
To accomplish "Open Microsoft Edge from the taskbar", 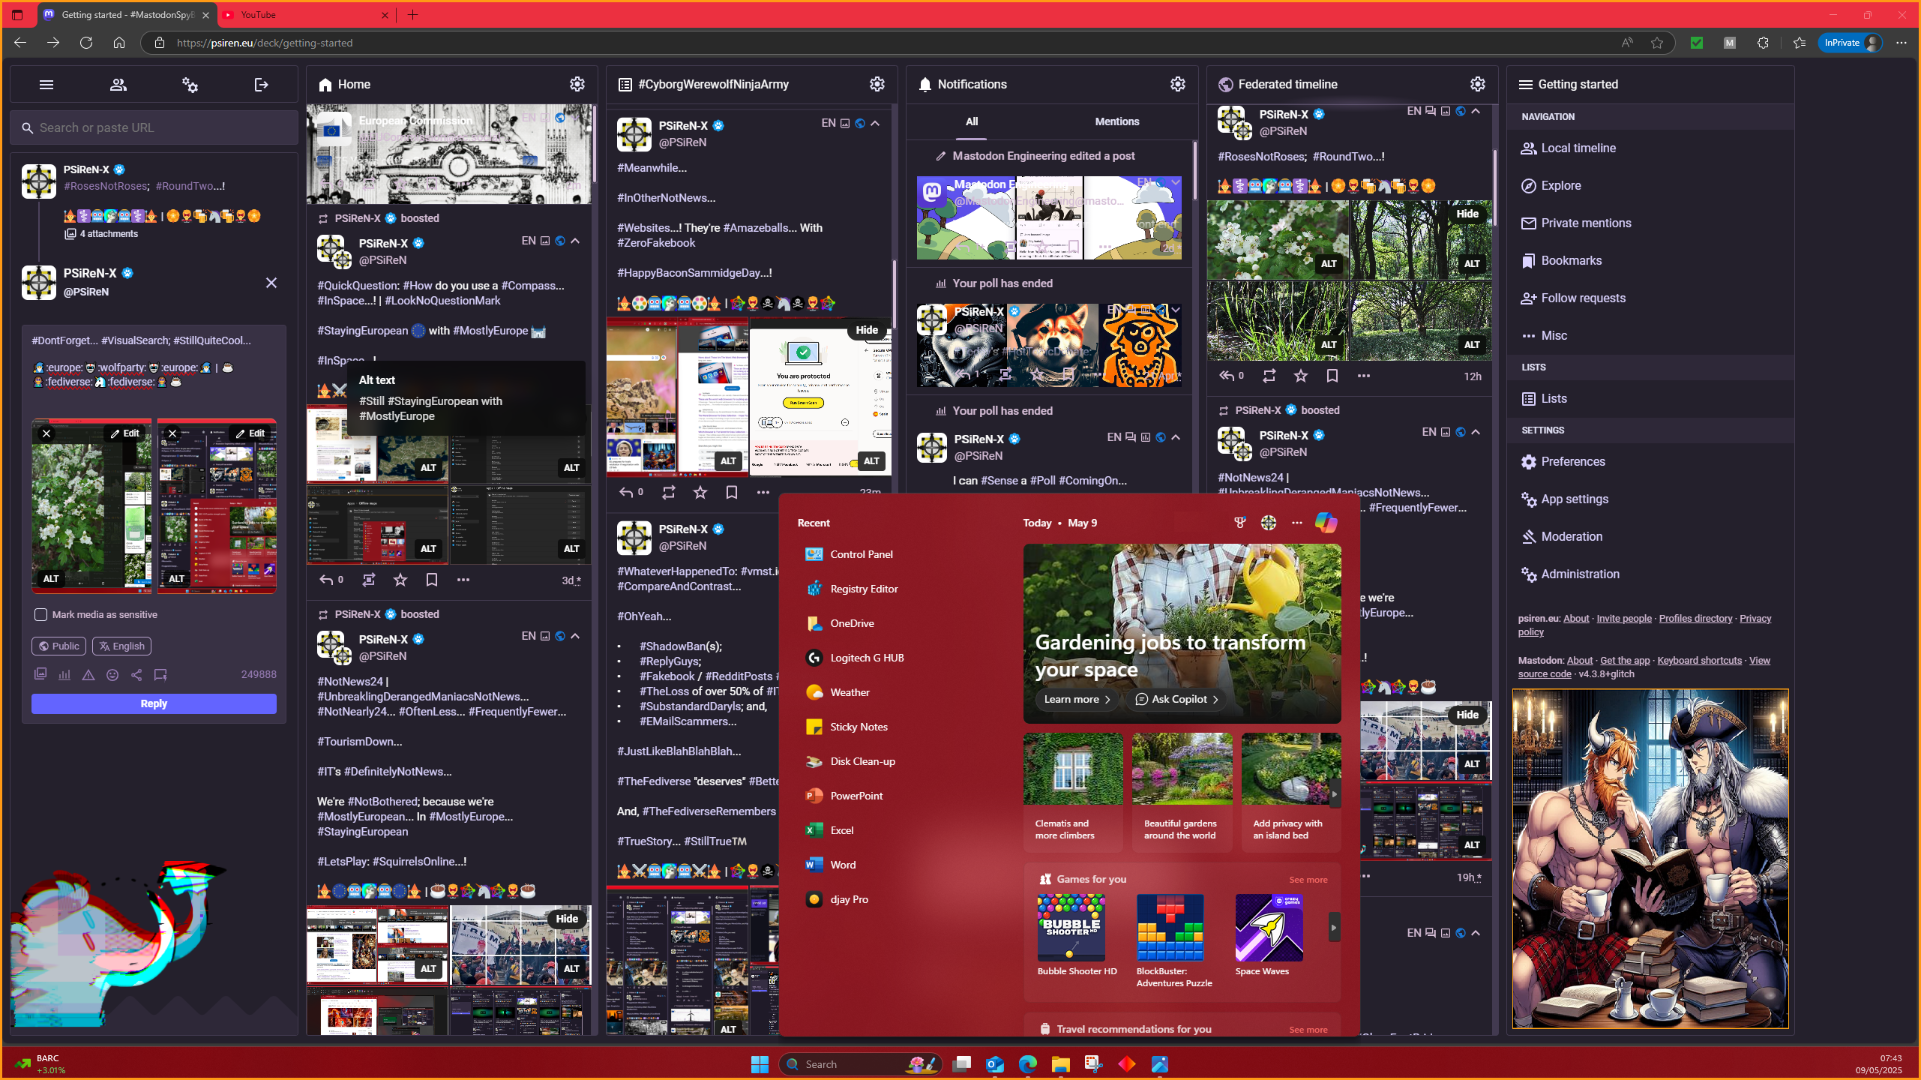I will [x=1027, y=1064].
